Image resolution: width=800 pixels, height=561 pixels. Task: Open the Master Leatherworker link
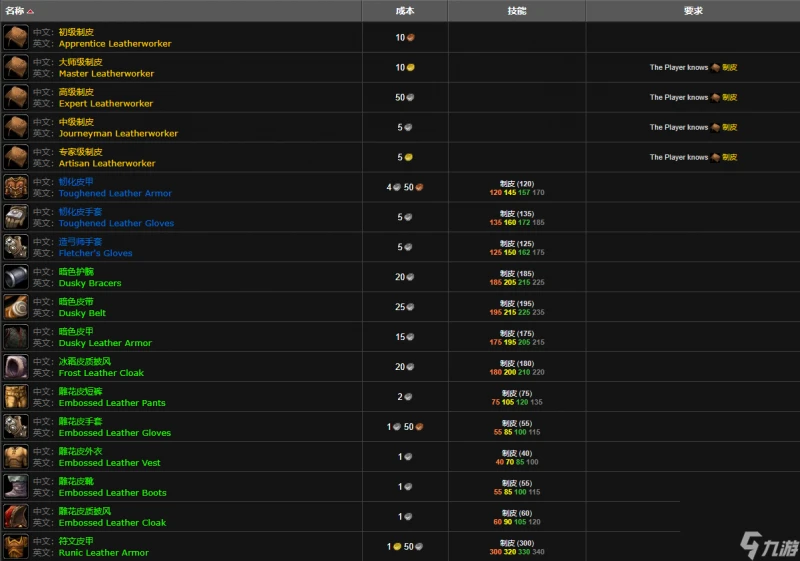[x=106, y=74]
